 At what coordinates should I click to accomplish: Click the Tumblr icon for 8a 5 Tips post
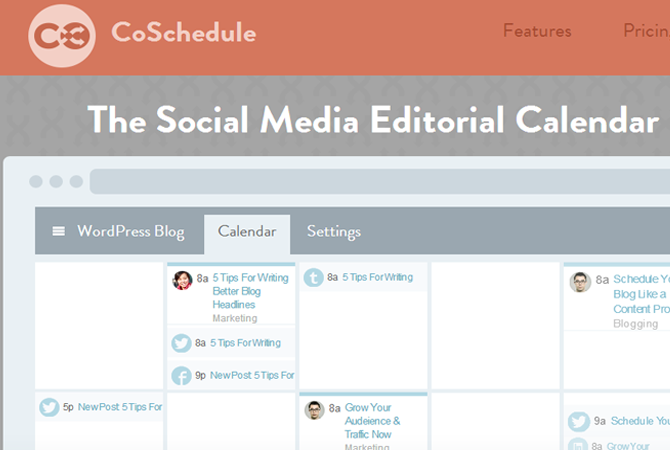tap(314, 278)
